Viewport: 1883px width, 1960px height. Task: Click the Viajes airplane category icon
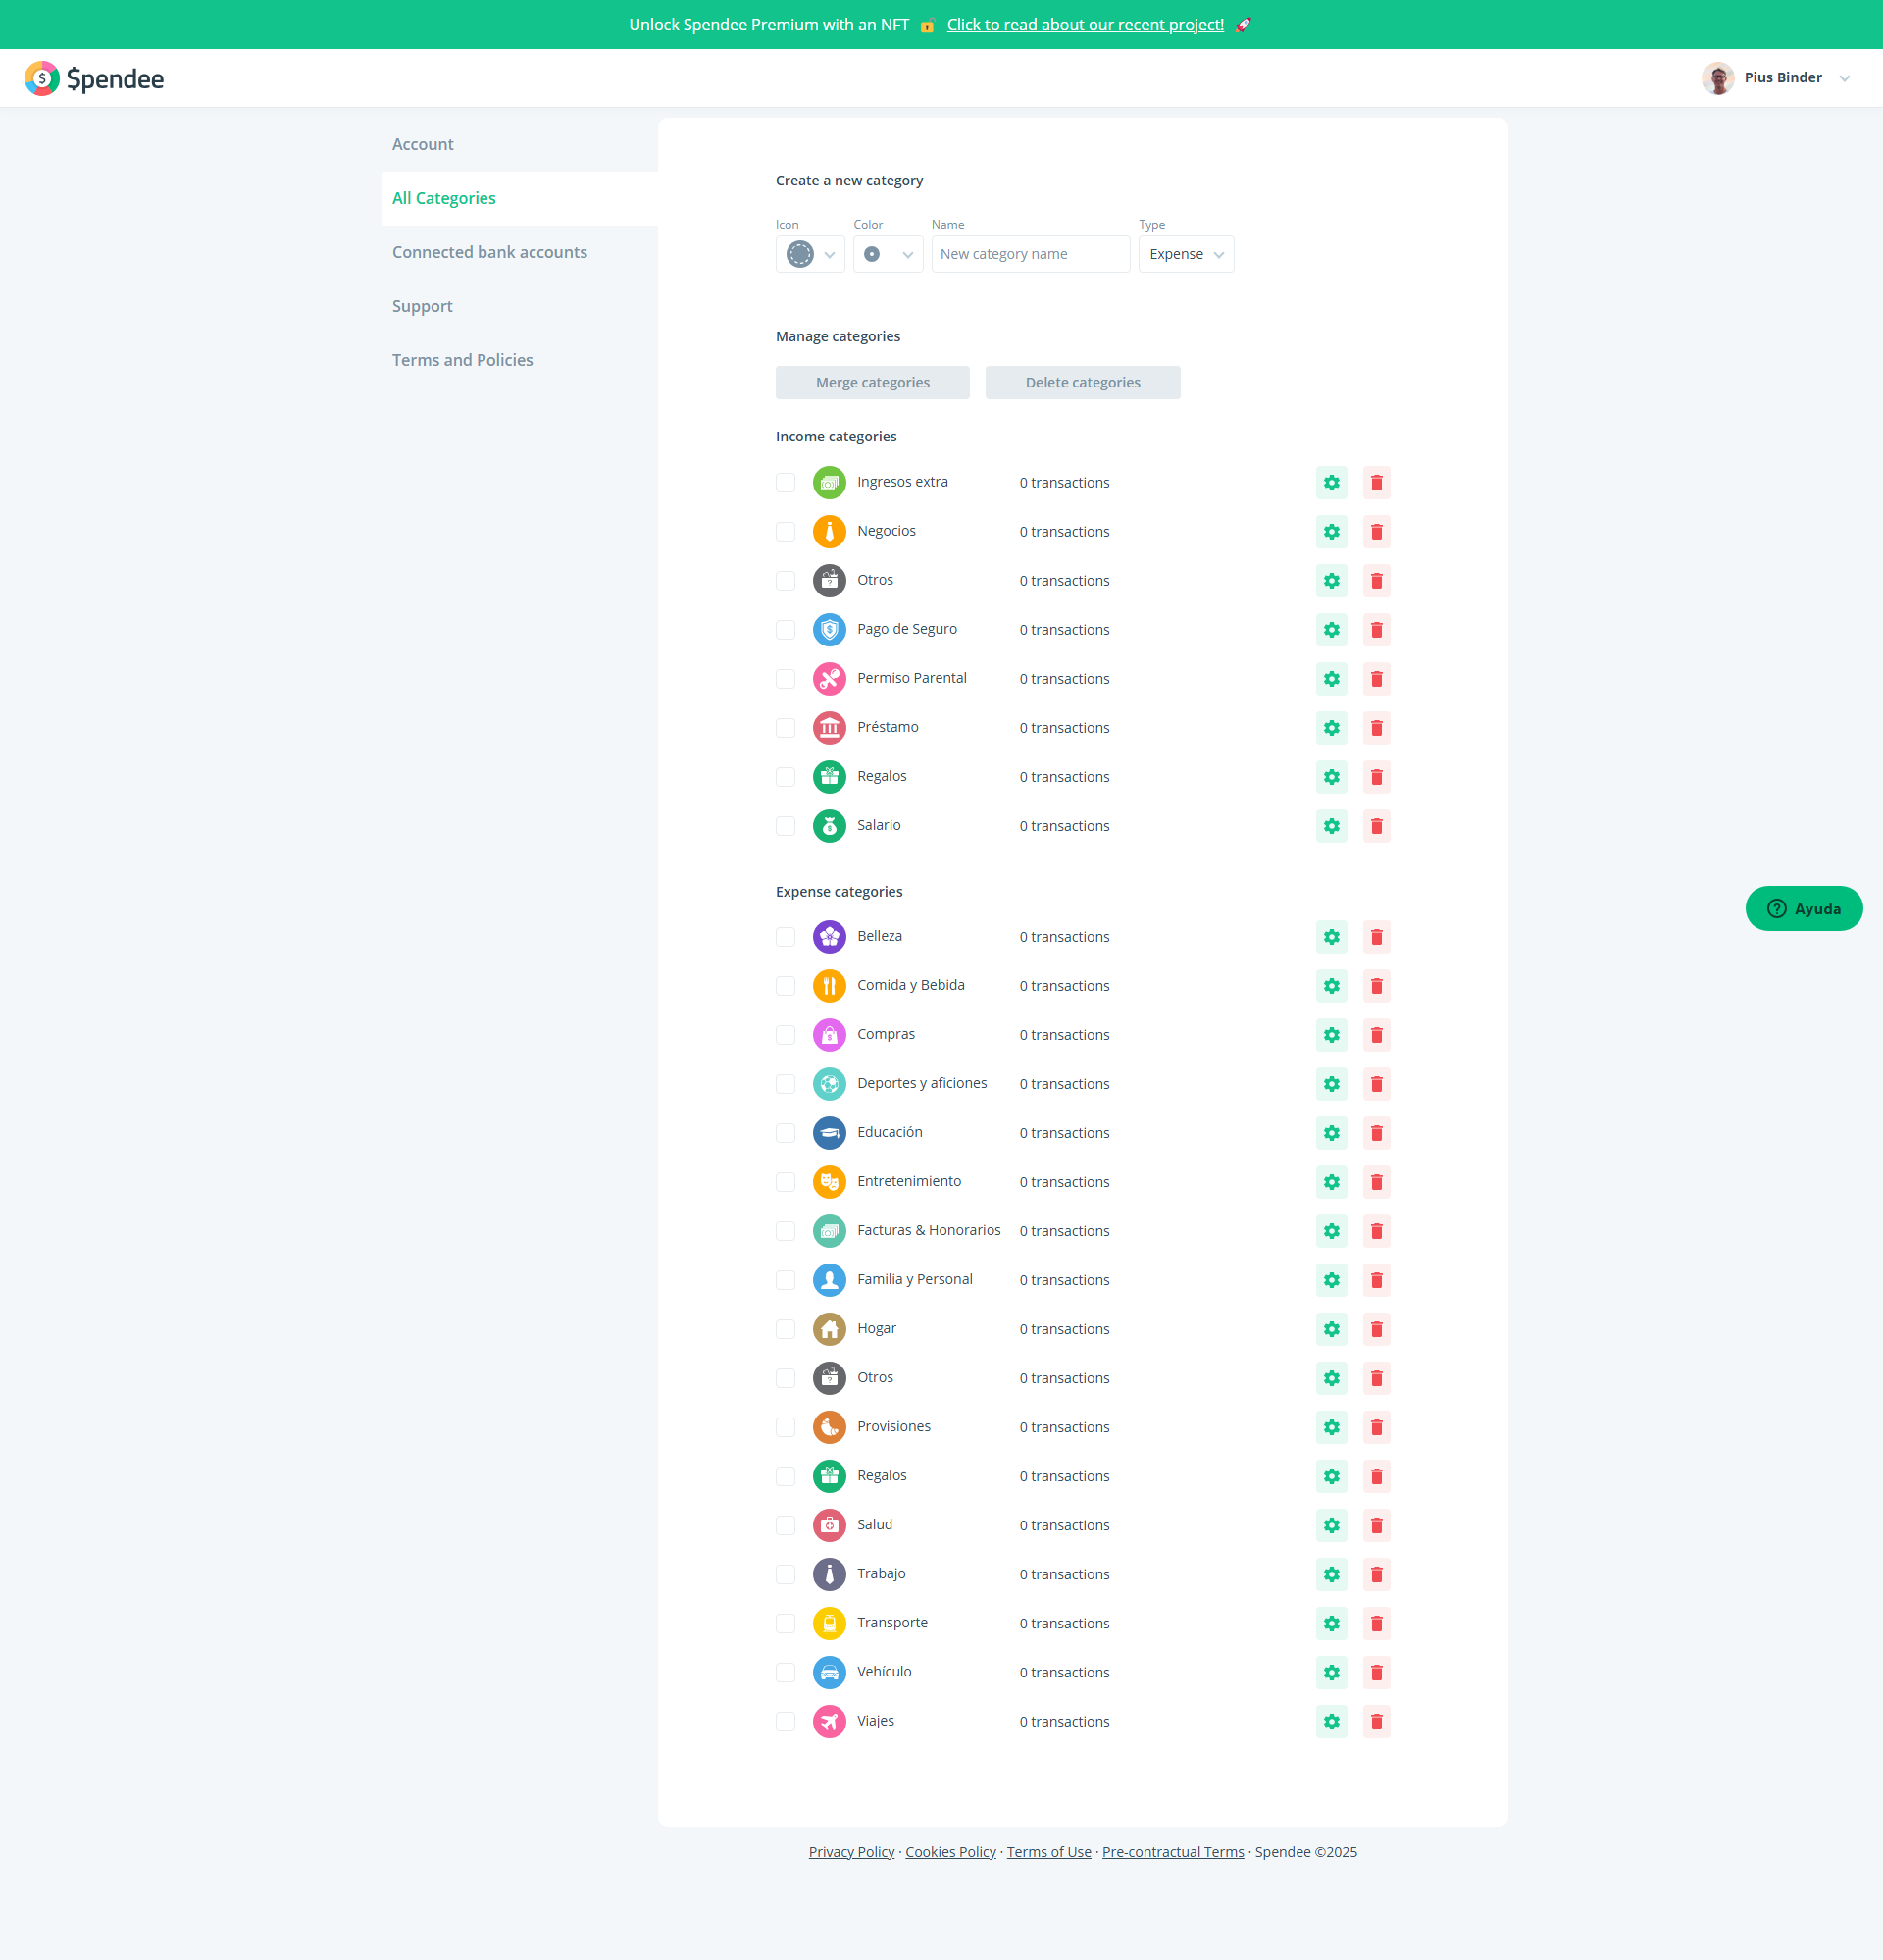(829, 1721)
